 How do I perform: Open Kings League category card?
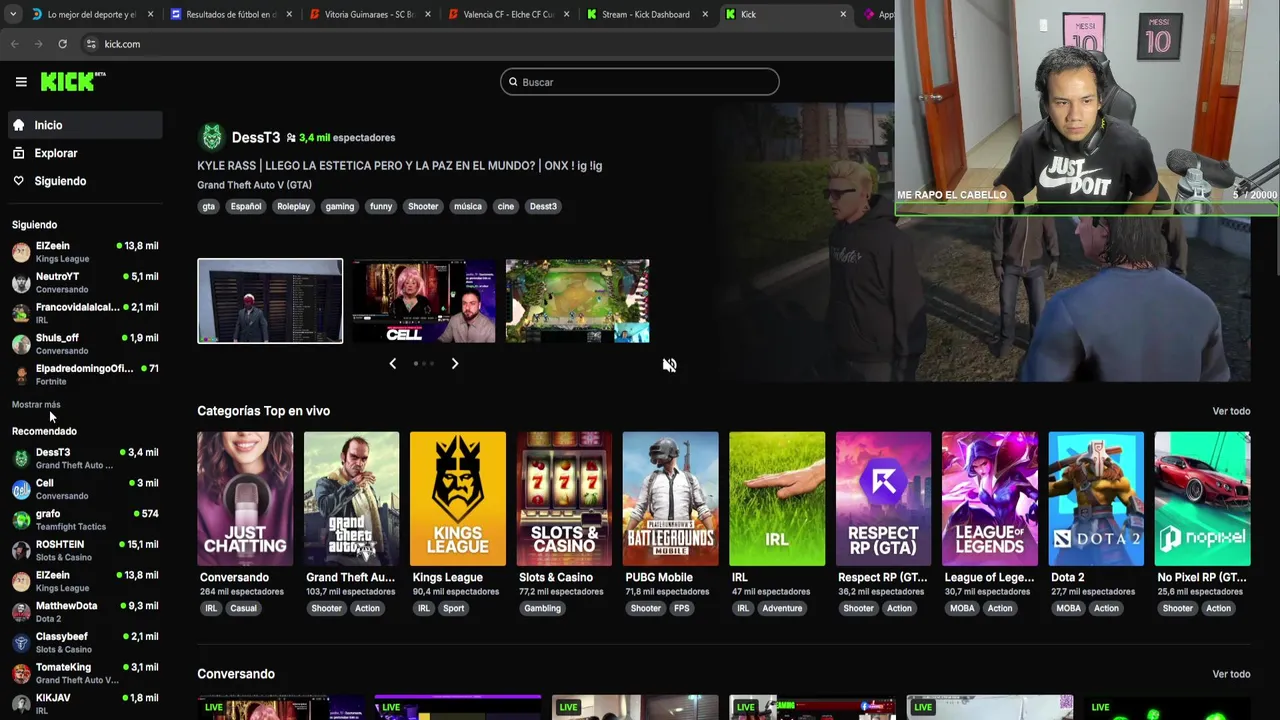[458, 499]
